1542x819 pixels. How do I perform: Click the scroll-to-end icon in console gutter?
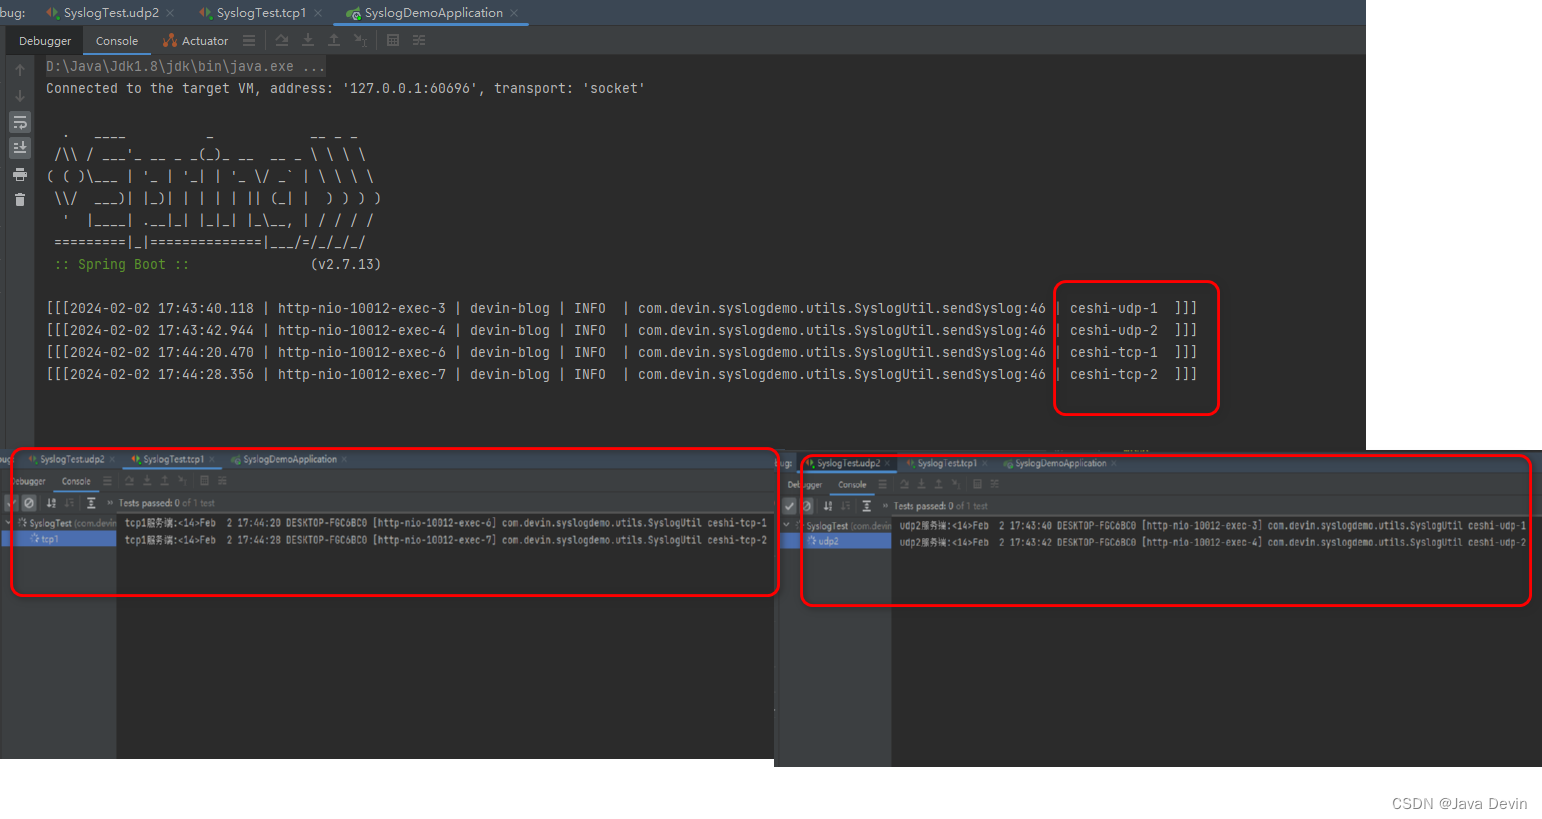click(19, 147)
